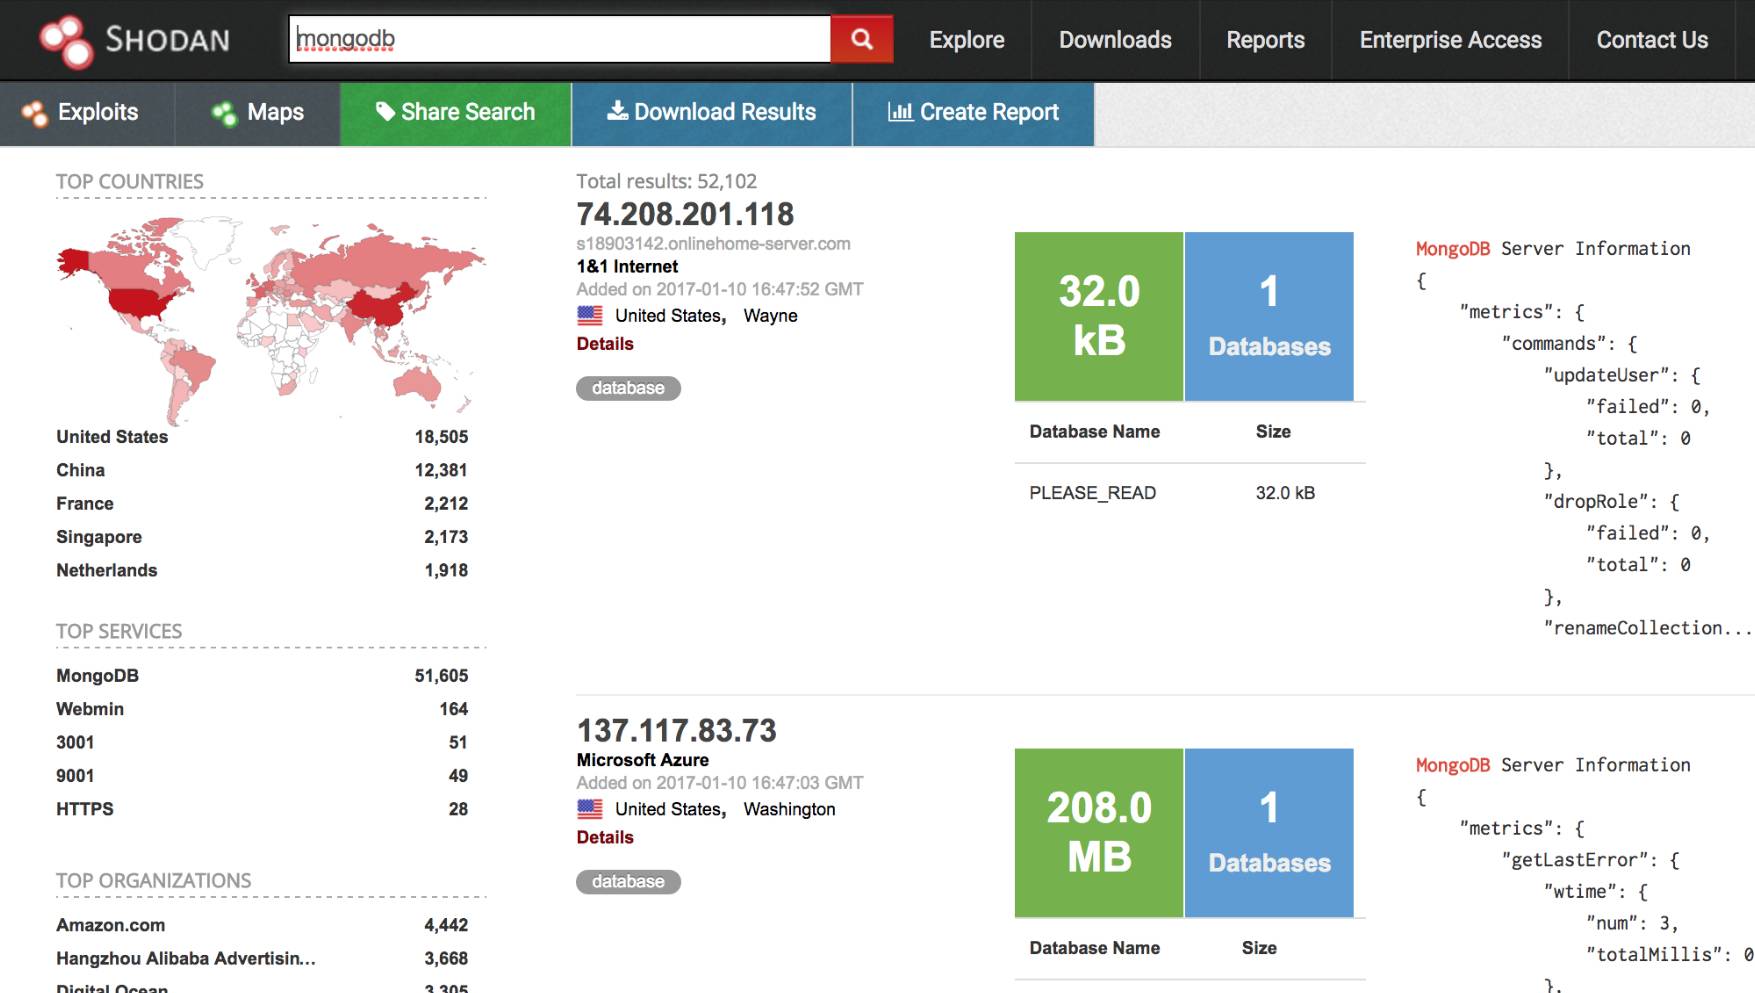Click the download icon on Download Results
1755x993 pixels.
tap(618, 110)
